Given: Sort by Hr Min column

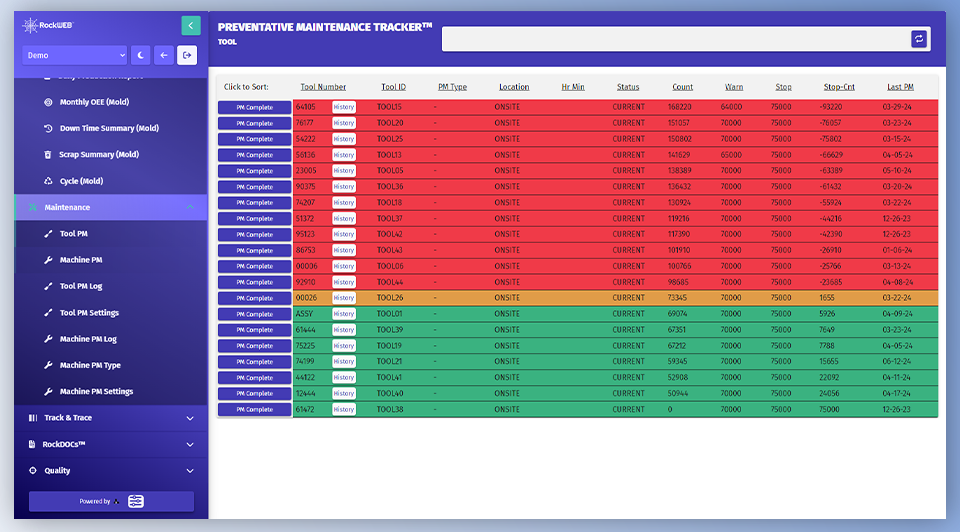Looking at the screenshot, I should click(x=573, y=87).
